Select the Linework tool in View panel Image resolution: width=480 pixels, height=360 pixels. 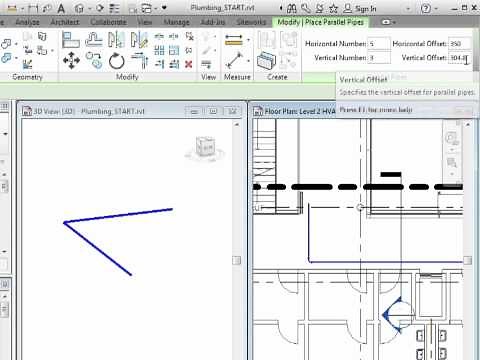[x=206, y=64]
